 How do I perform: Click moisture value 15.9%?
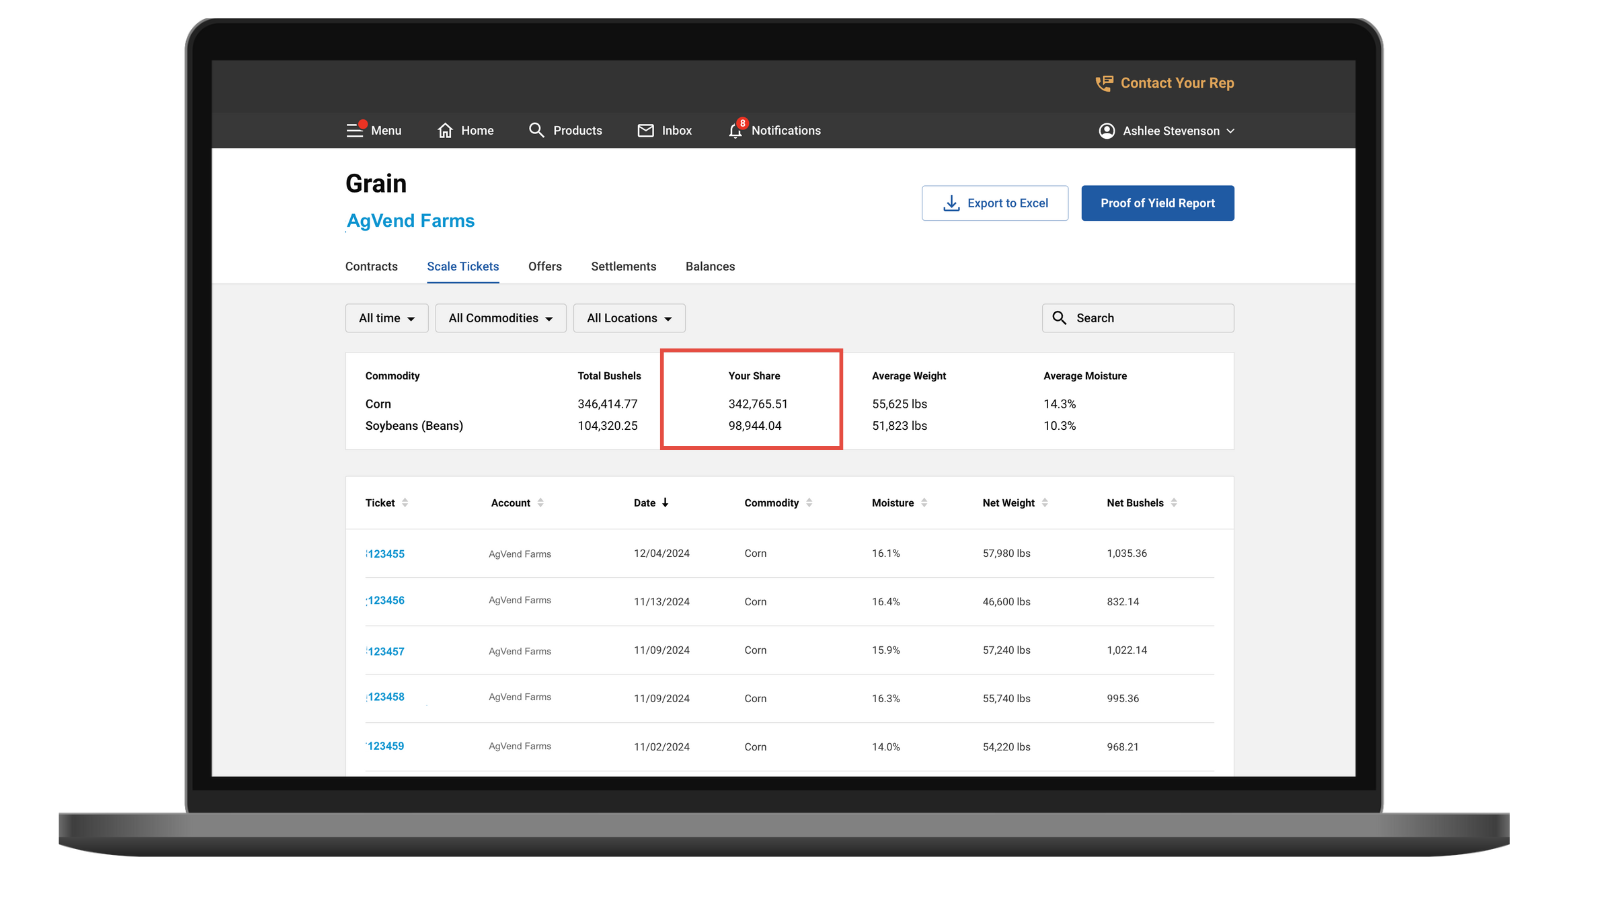click(886, 650)
